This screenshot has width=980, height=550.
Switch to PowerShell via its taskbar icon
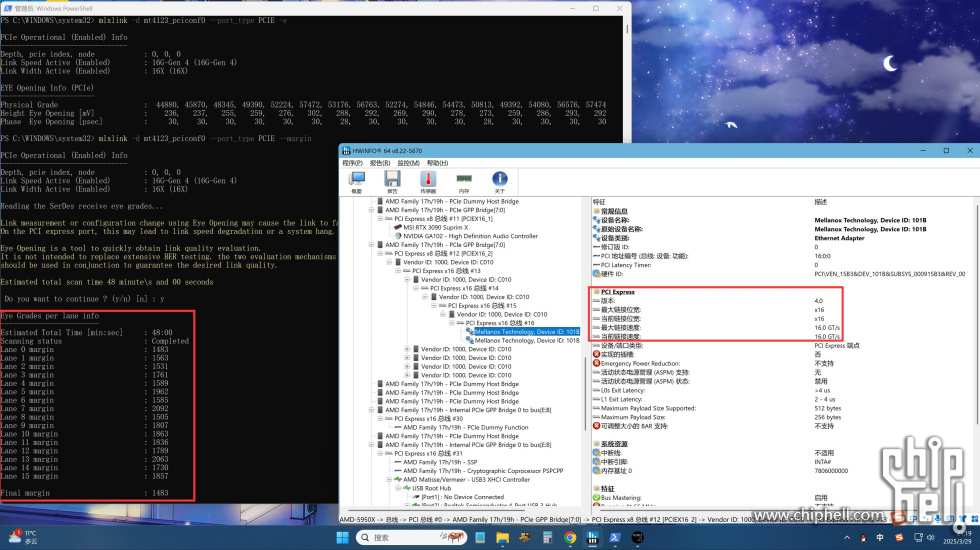(x=615, y=538)
